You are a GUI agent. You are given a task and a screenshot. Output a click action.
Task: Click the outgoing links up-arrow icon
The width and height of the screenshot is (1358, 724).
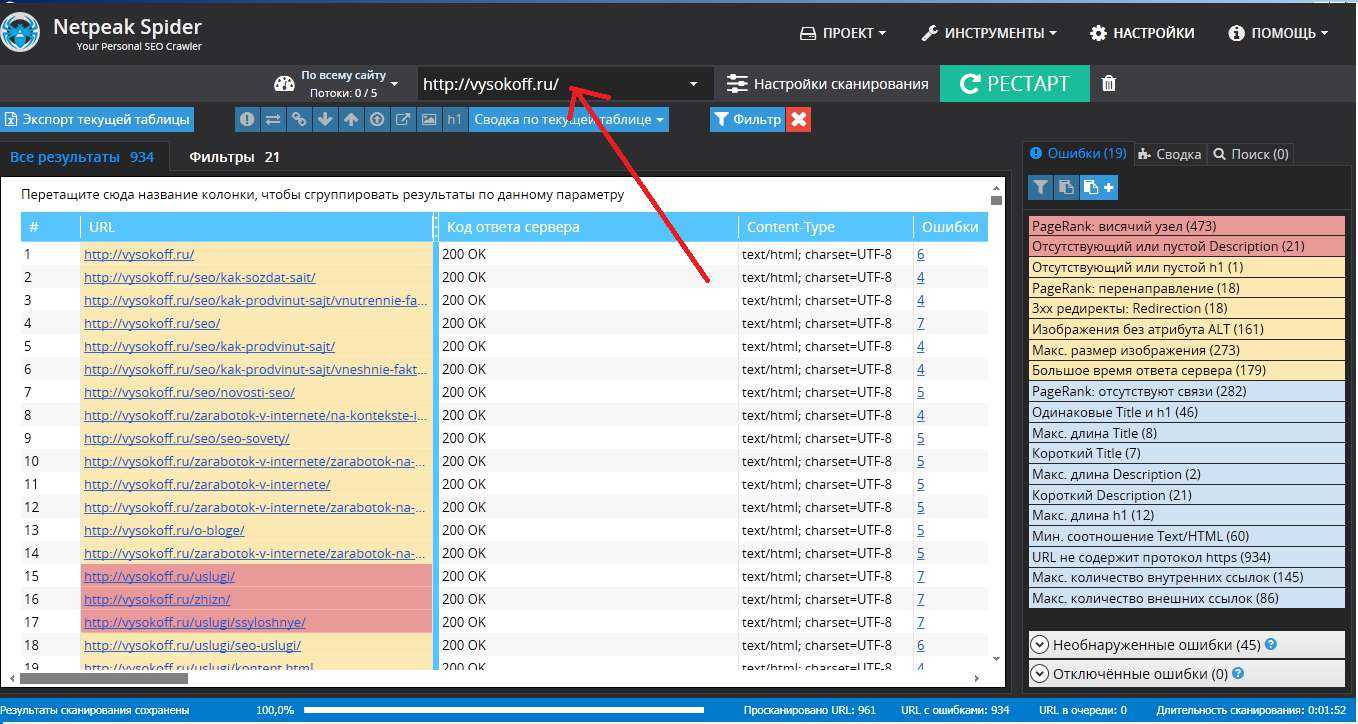tap(351, 120)
